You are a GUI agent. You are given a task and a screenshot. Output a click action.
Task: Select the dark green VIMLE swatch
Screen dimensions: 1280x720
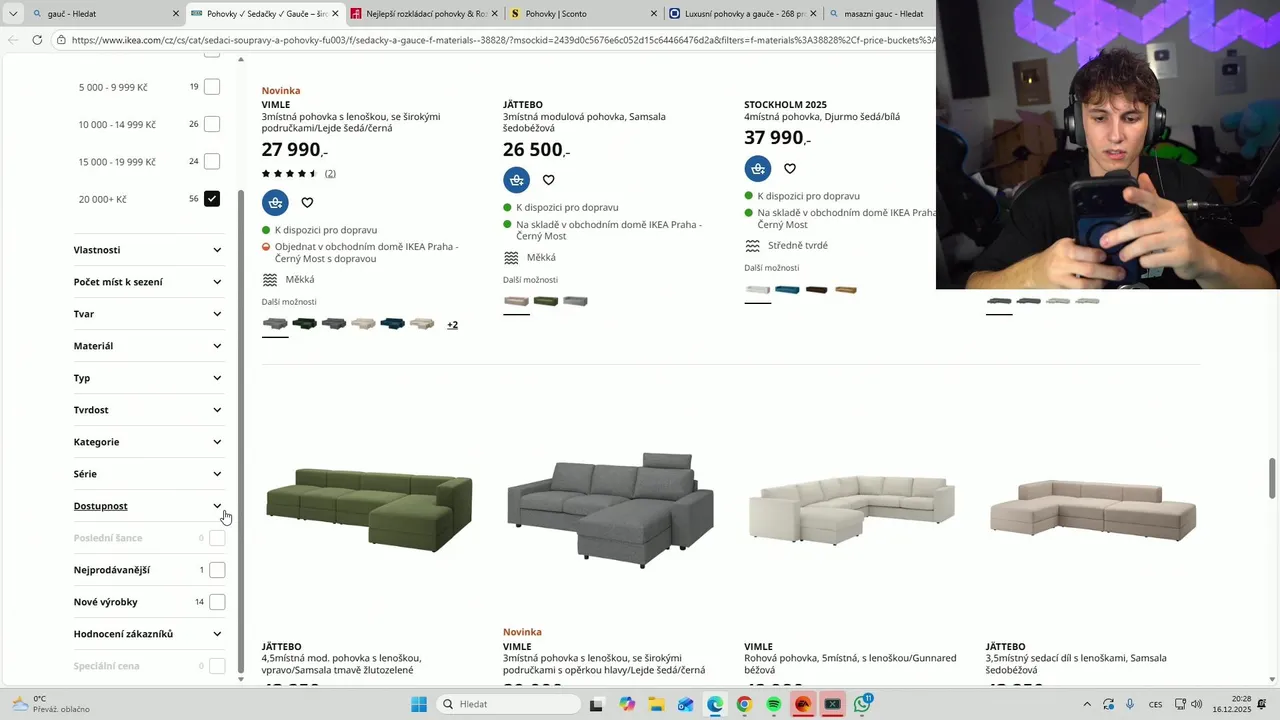(304, 324)
